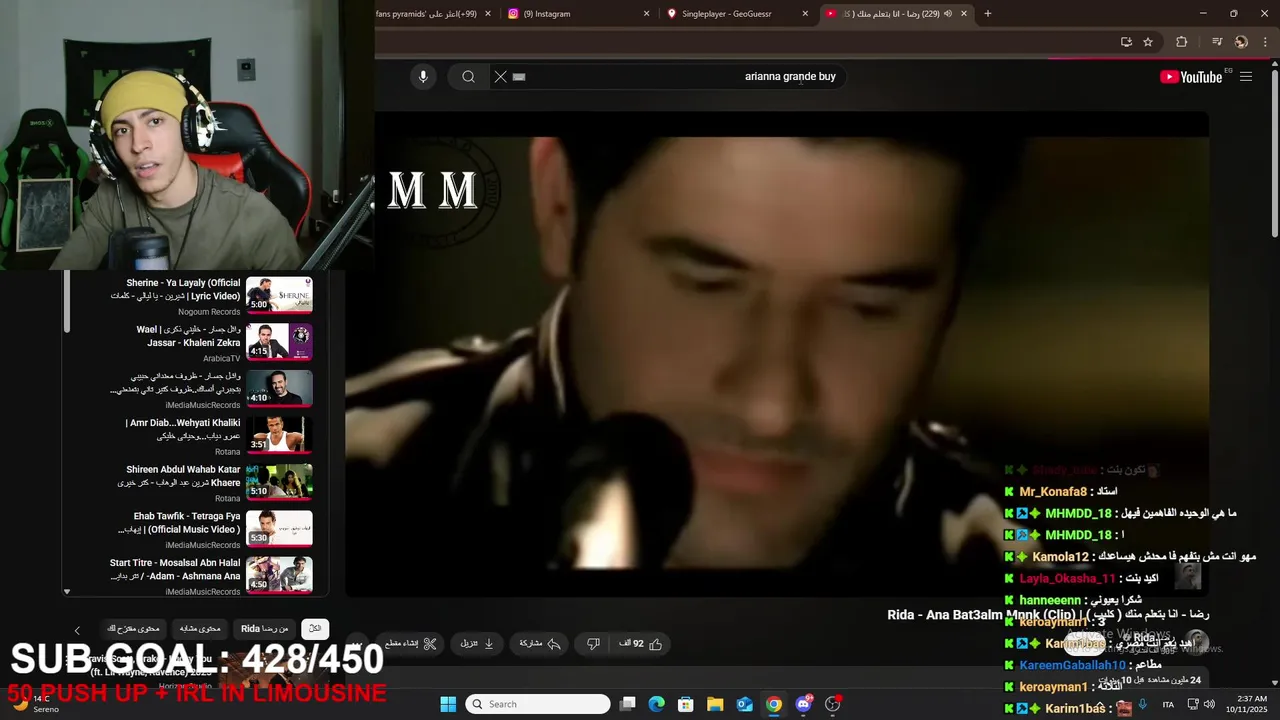Screen dimensions: 1280x720
Task: Open the taskbar volume speaker icon
Action: tap(1209, 704)
